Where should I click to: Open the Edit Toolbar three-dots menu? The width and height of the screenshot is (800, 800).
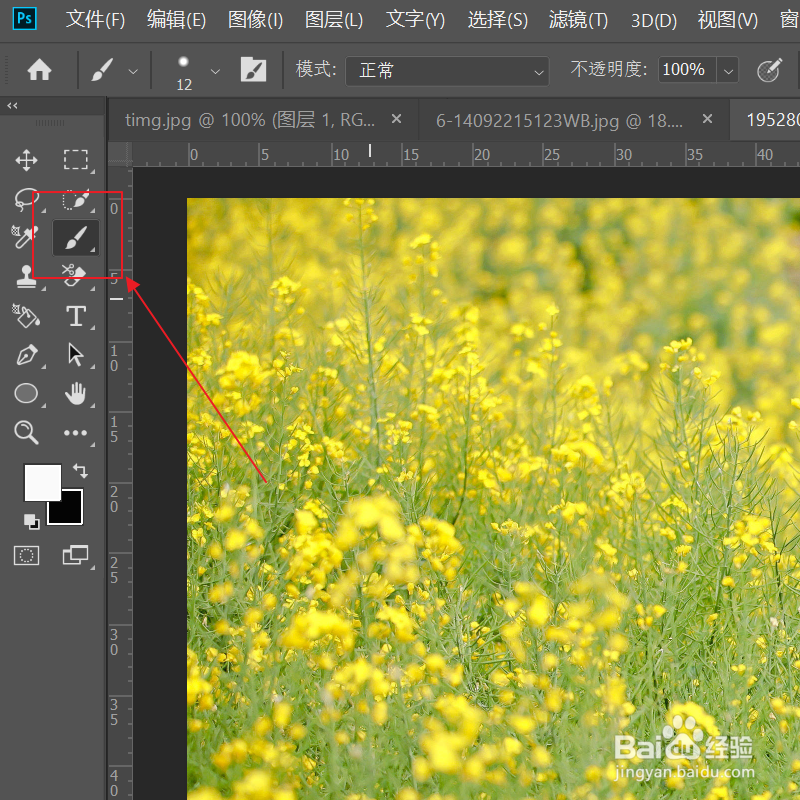tap(76, 433)
